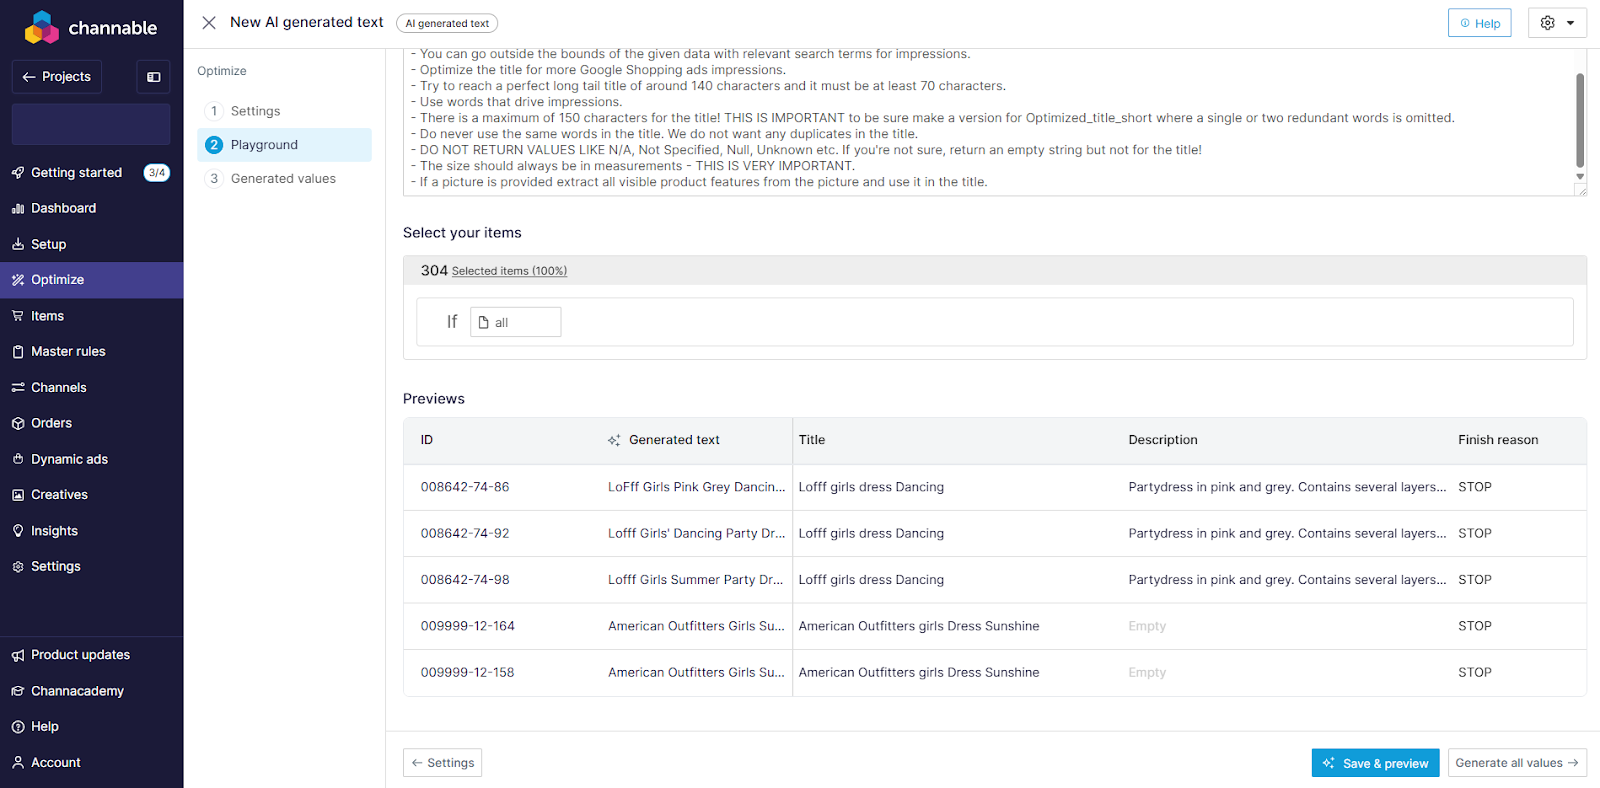This screenshot has height=788, width=1600.
Task: Click the Help button in top bar
Action: click(1479, 23)
